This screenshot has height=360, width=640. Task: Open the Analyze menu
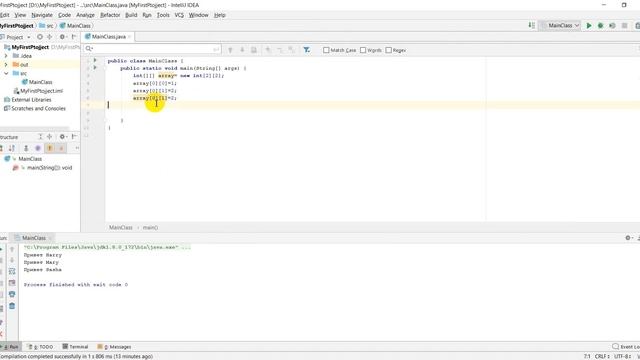tap(85, 15)
